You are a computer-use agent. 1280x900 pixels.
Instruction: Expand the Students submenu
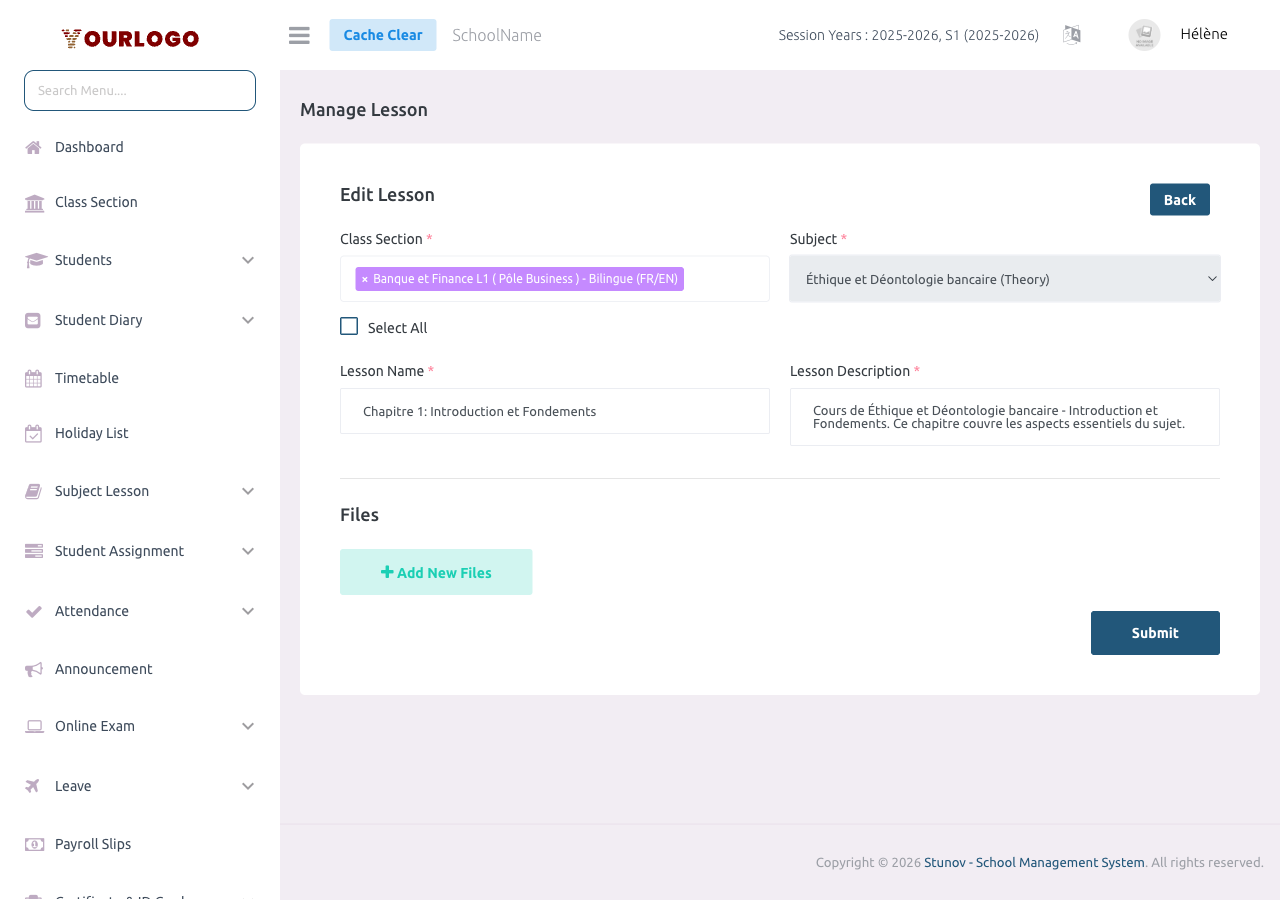pyautogui.click(x=248, y=261)
